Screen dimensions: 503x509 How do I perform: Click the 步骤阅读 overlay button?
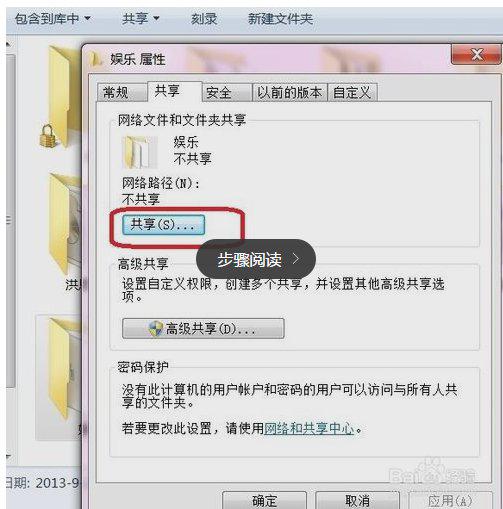point(256,259)
